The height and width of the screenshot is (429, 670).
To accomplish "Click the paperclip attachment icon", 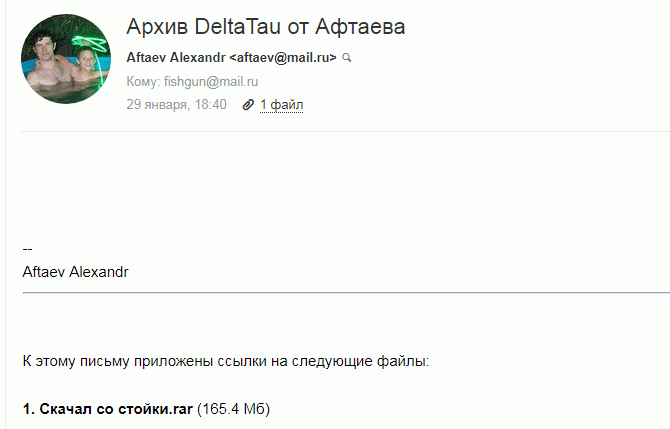I will pos(248,104).
